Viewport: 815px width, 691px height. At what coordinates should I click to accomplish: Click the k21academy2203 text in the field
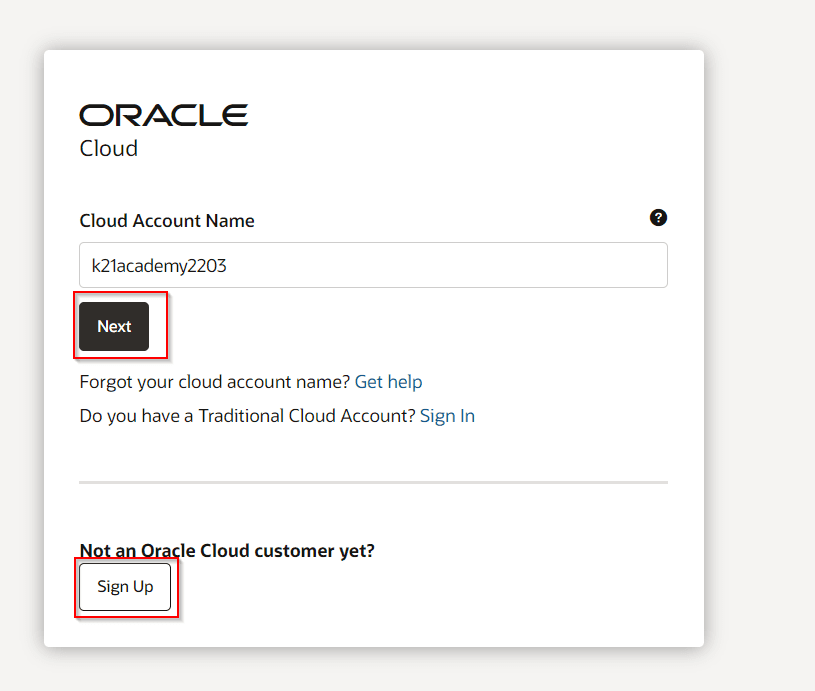coord(152,266)
